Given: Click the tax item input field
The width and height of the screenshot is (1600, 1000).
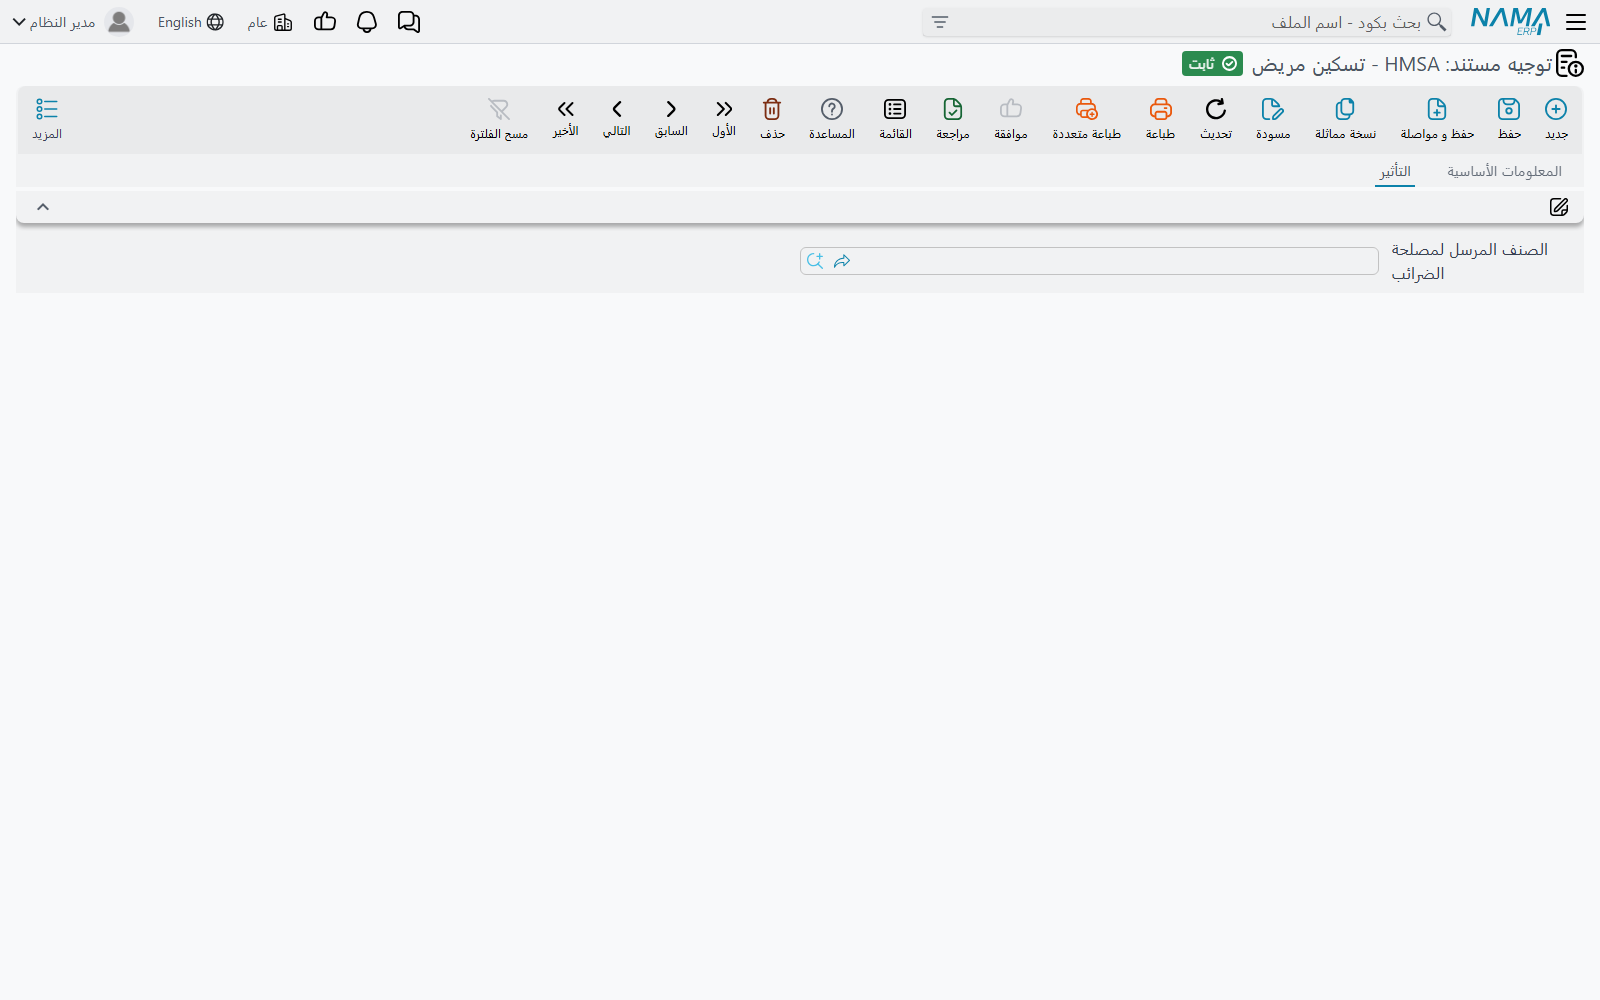Looking at the screenshot, I should click(1089, 261).
